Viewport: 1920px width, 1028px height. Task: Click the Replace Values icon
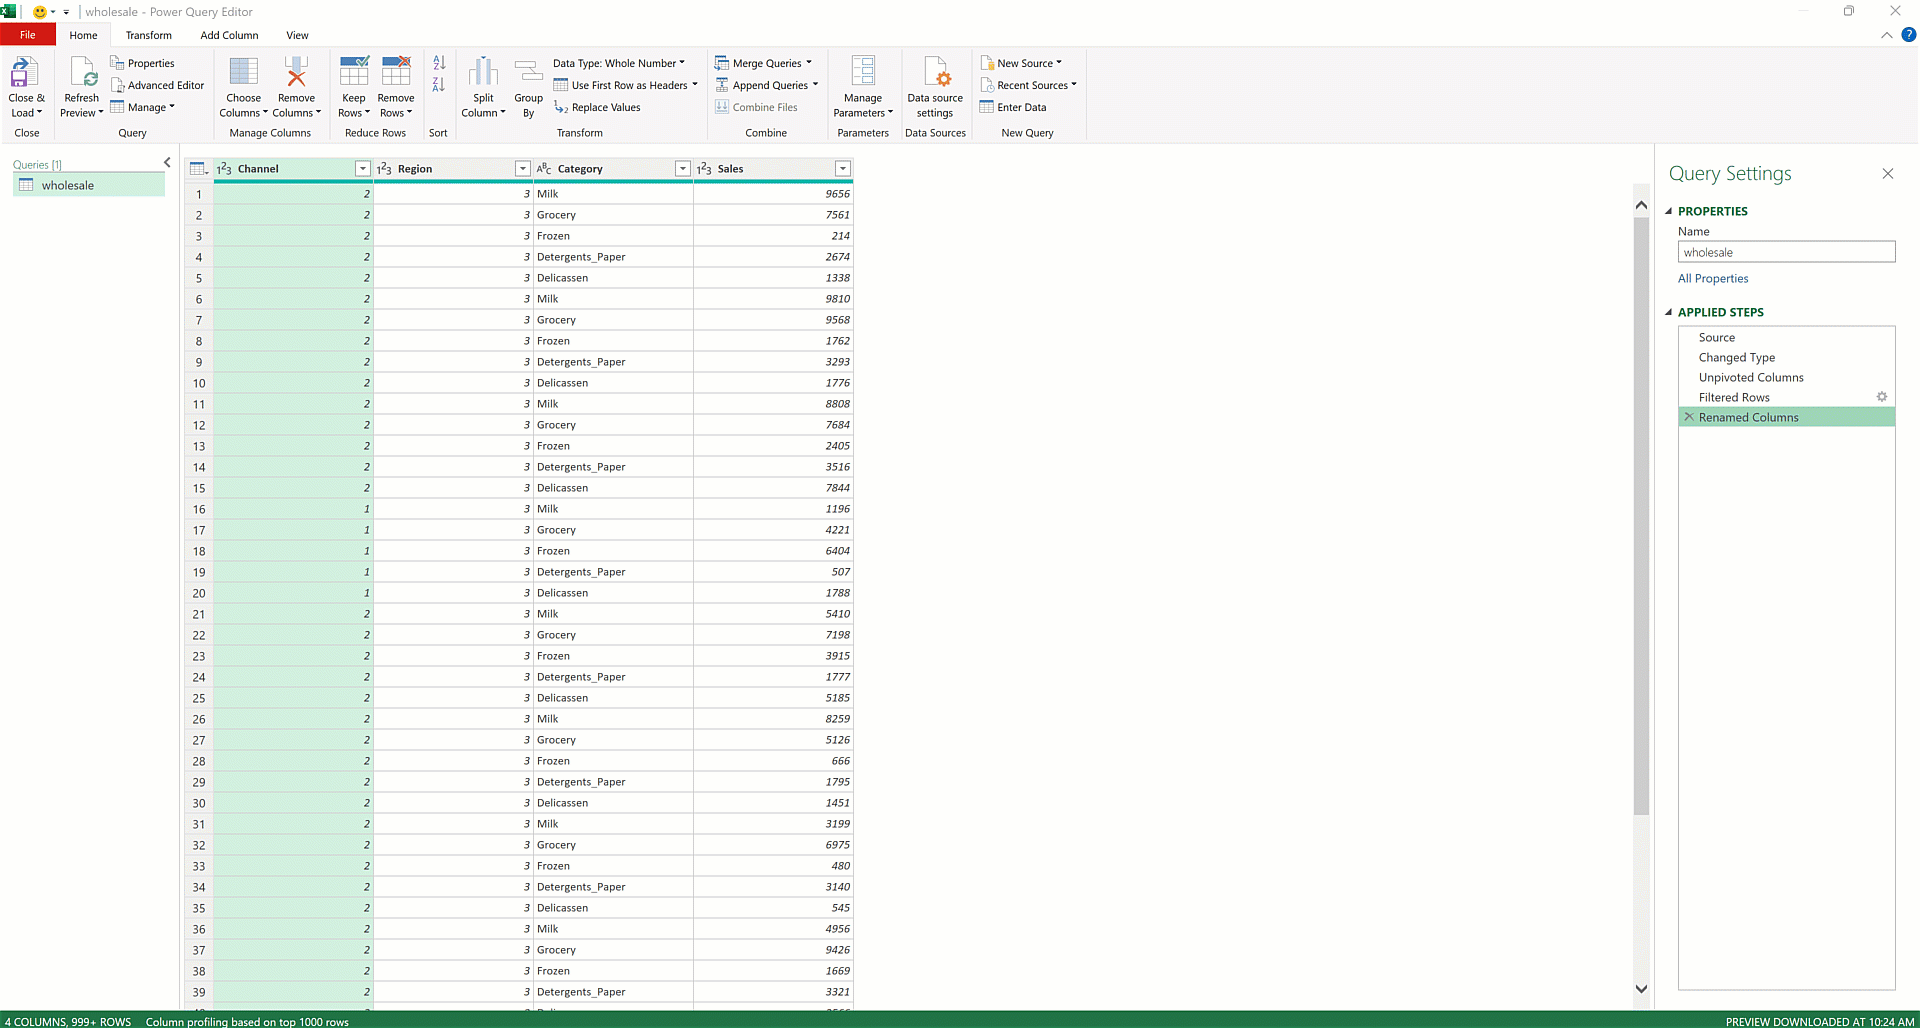563,107
